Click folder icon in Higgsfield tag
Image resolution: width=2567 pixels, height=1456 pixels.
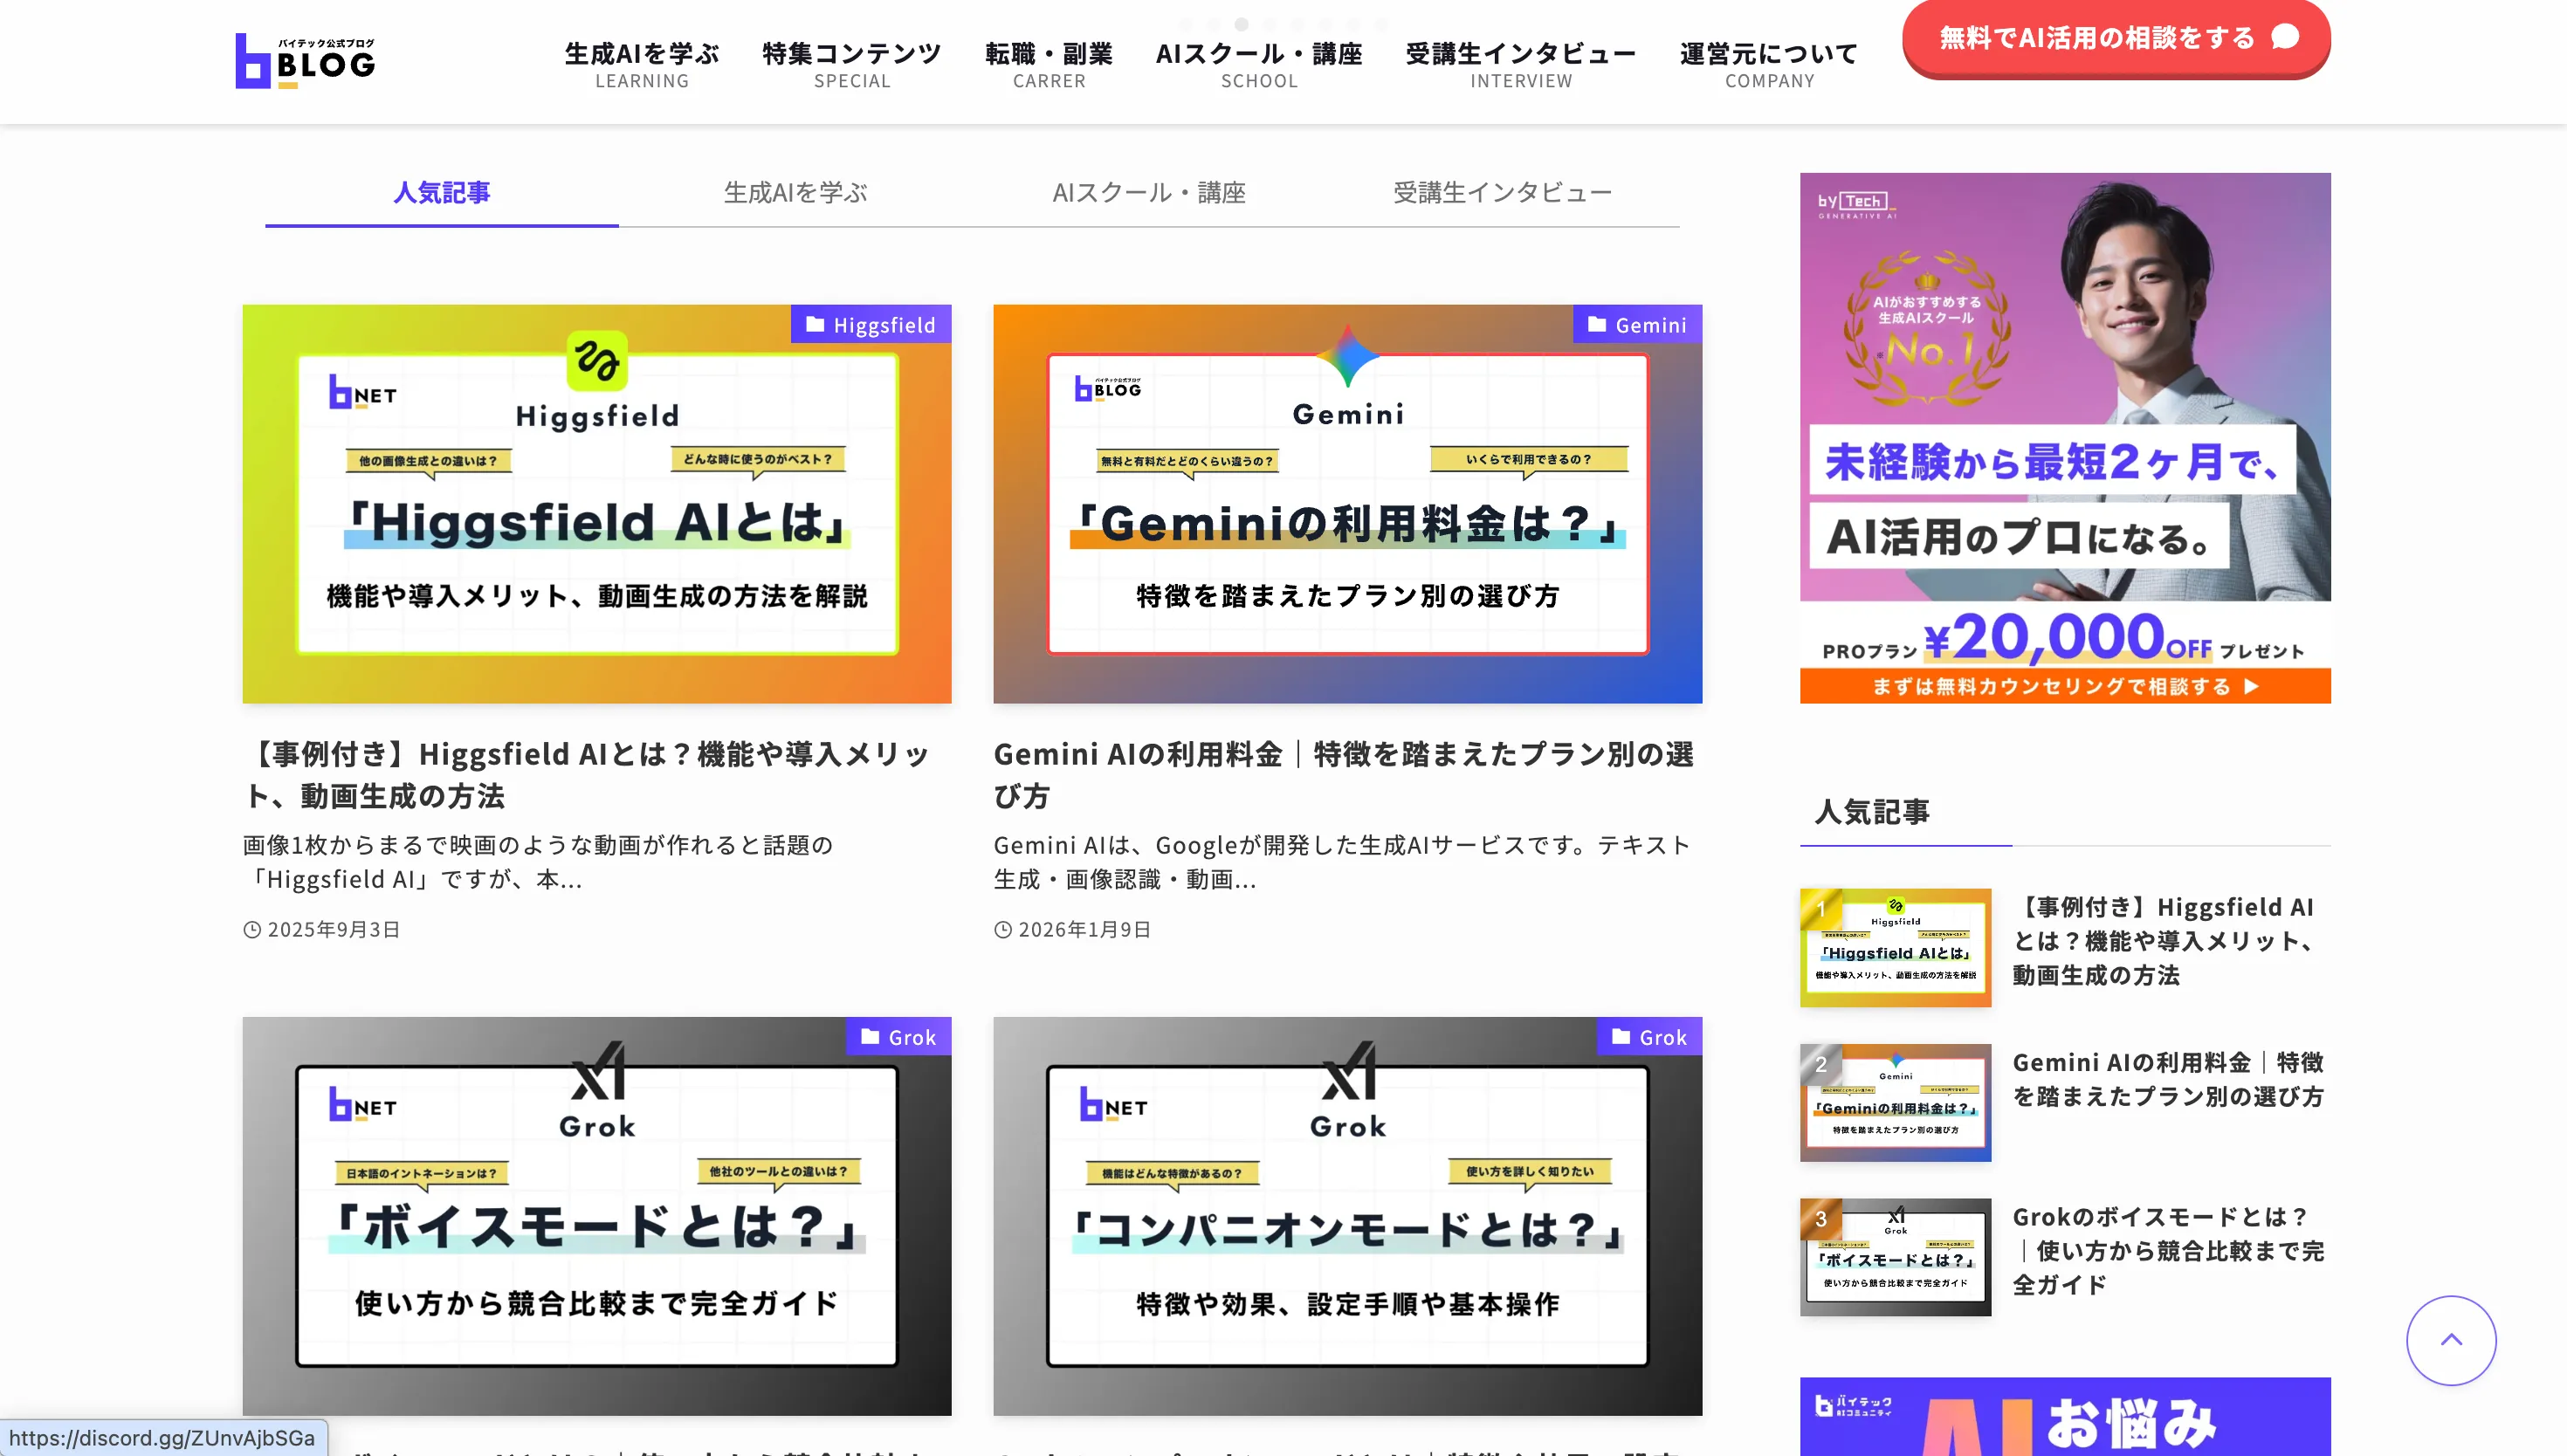click(815, 324)
